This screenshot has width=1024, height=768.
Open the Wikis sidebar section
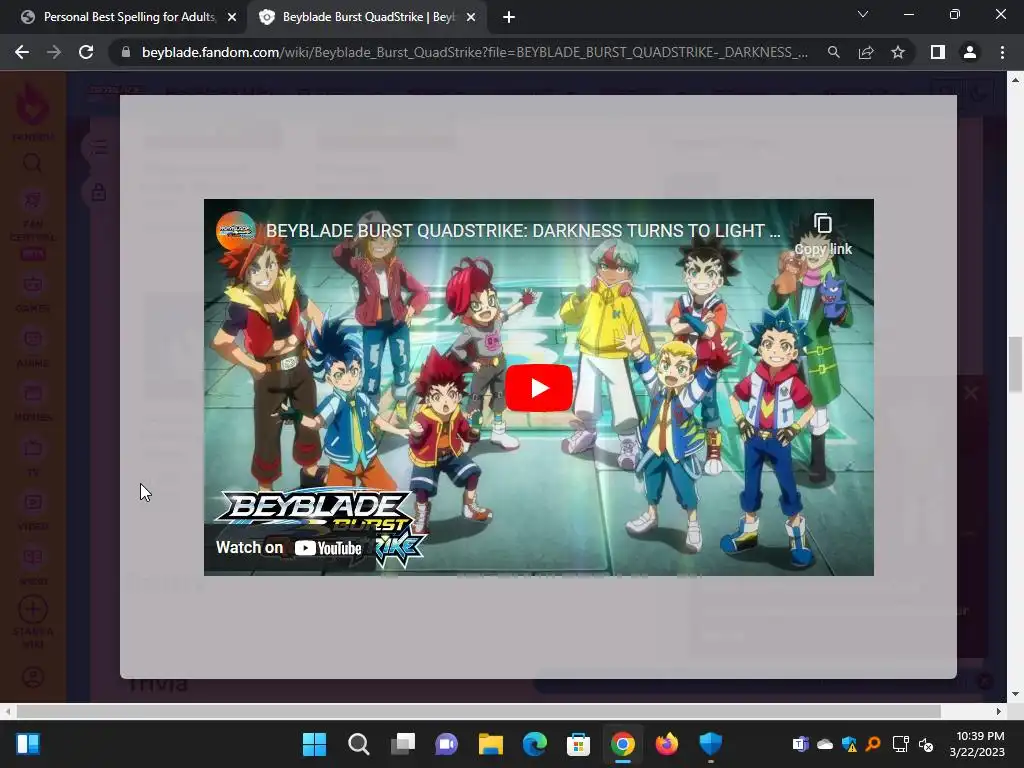coord(33,566)
